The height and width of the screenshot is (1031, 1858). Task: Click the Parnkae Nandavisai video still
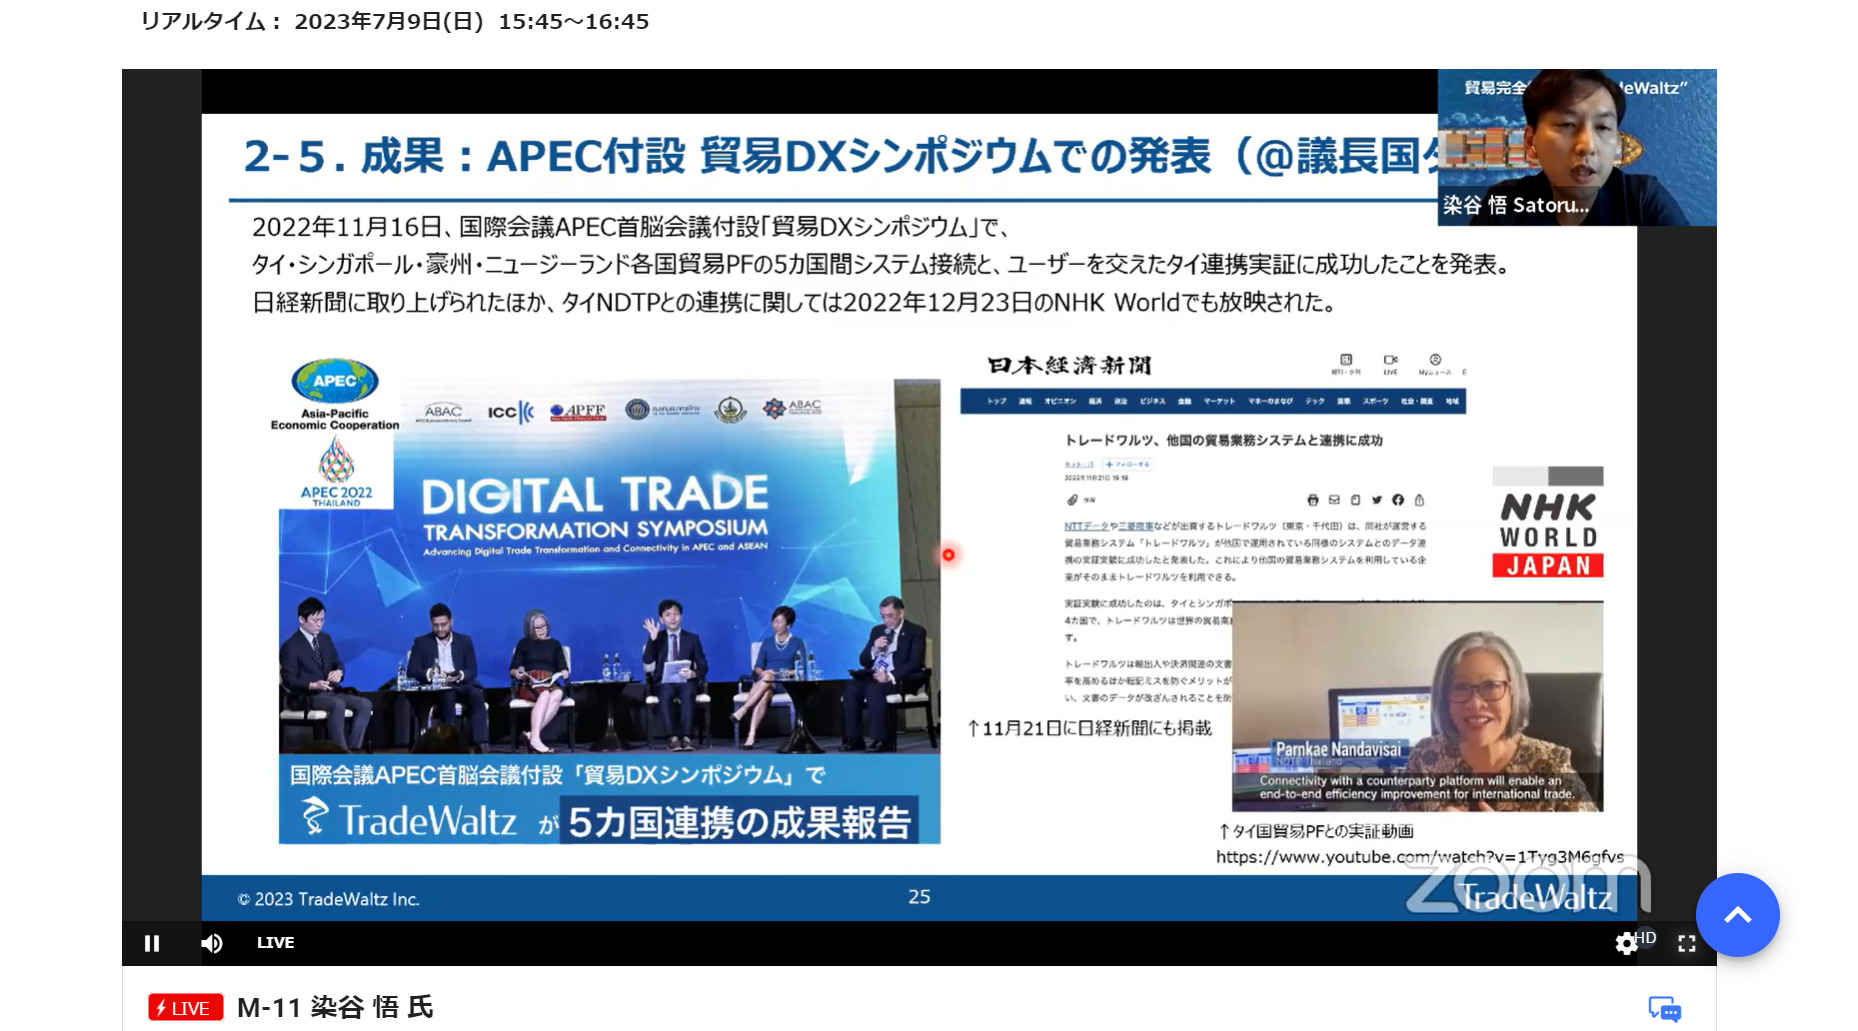(1417, 706)
